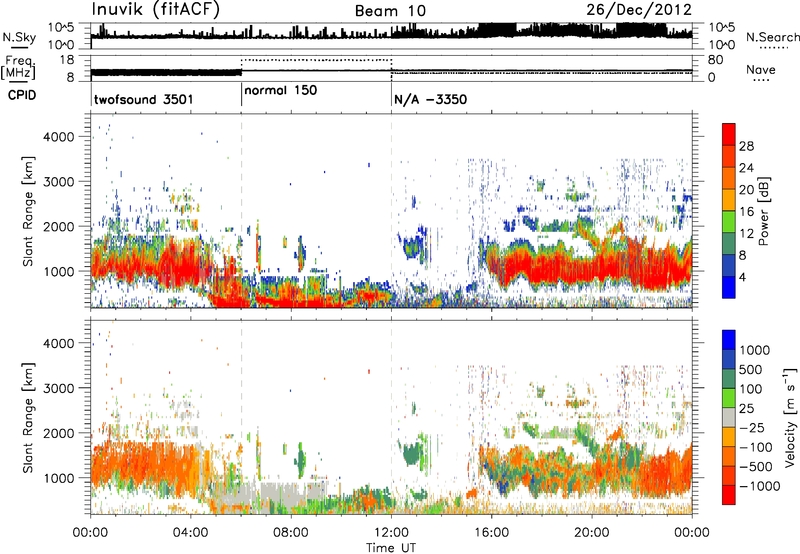Click the '20:00' time tick label
Image resolution: width=800 pixels, height=554 pixels.
tap(592, 533)
